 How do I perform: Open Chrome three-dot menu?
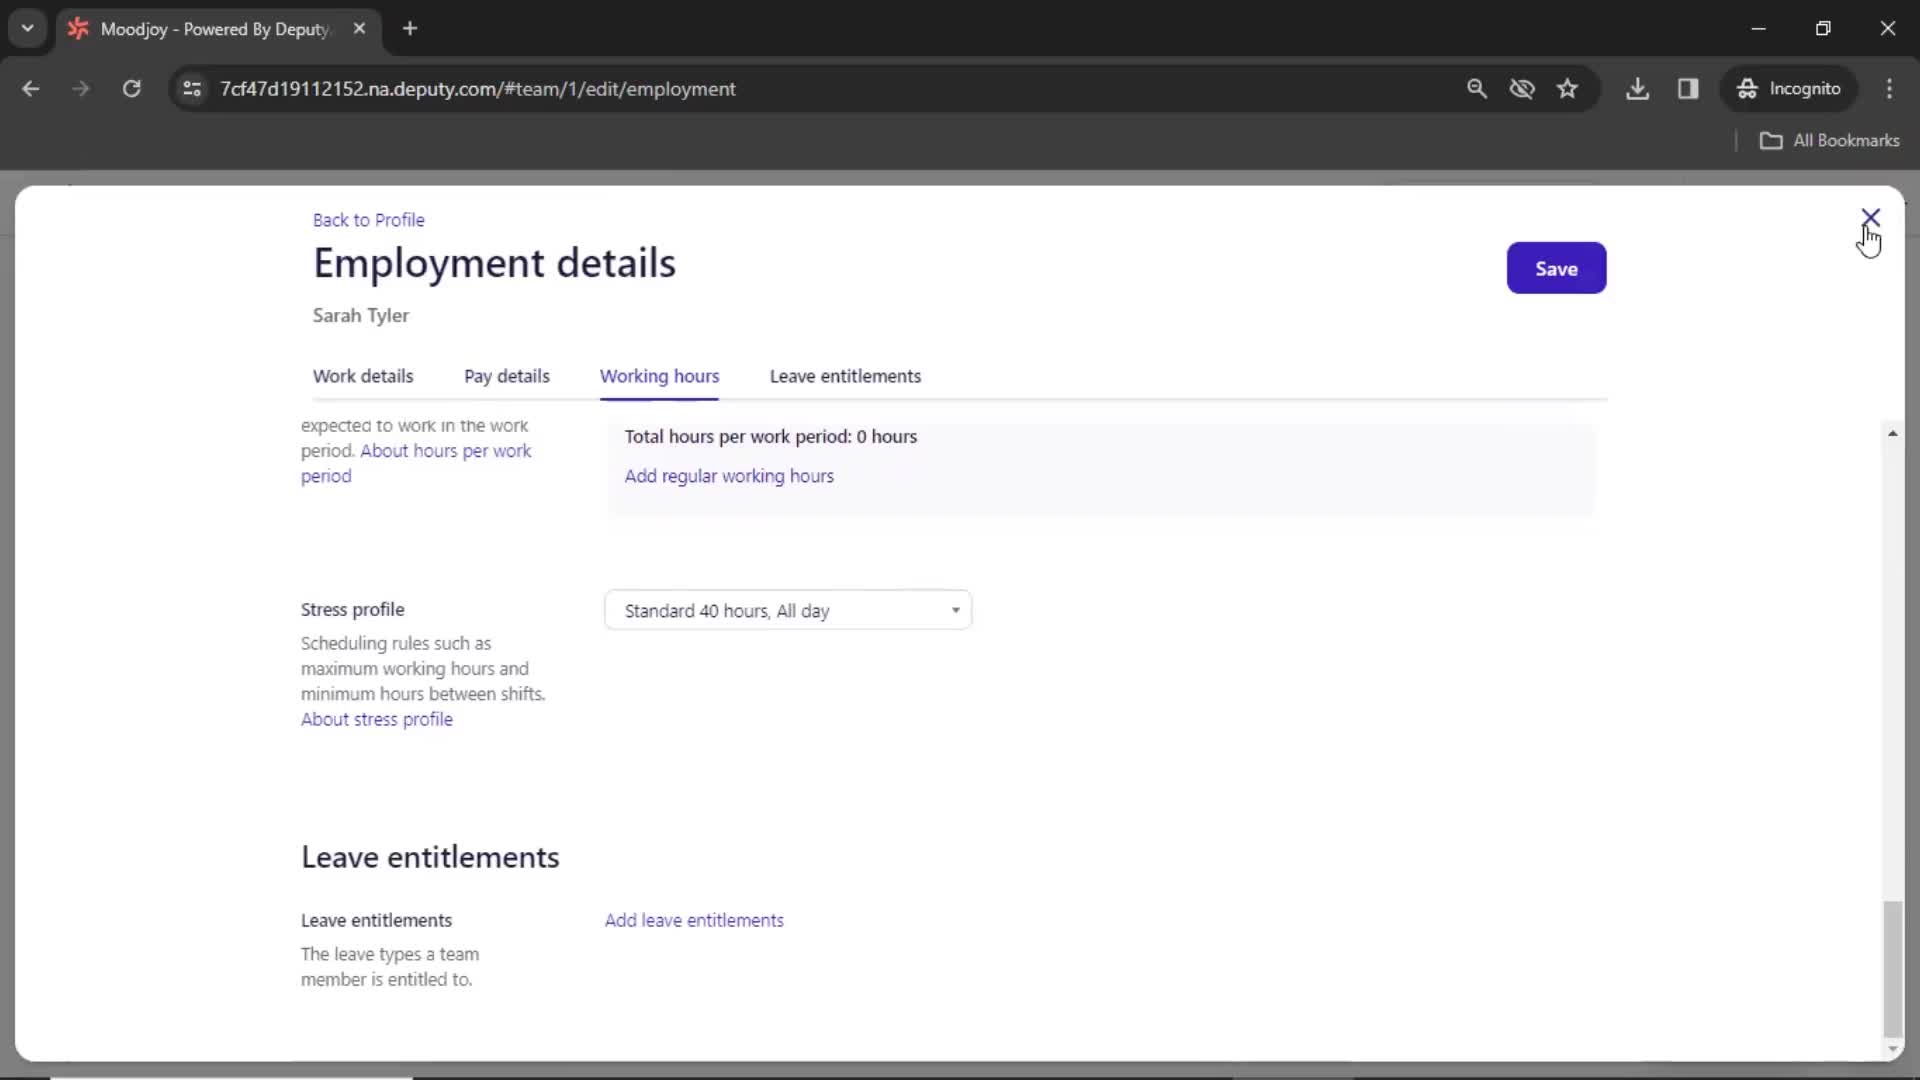[x=1889, y=89]
